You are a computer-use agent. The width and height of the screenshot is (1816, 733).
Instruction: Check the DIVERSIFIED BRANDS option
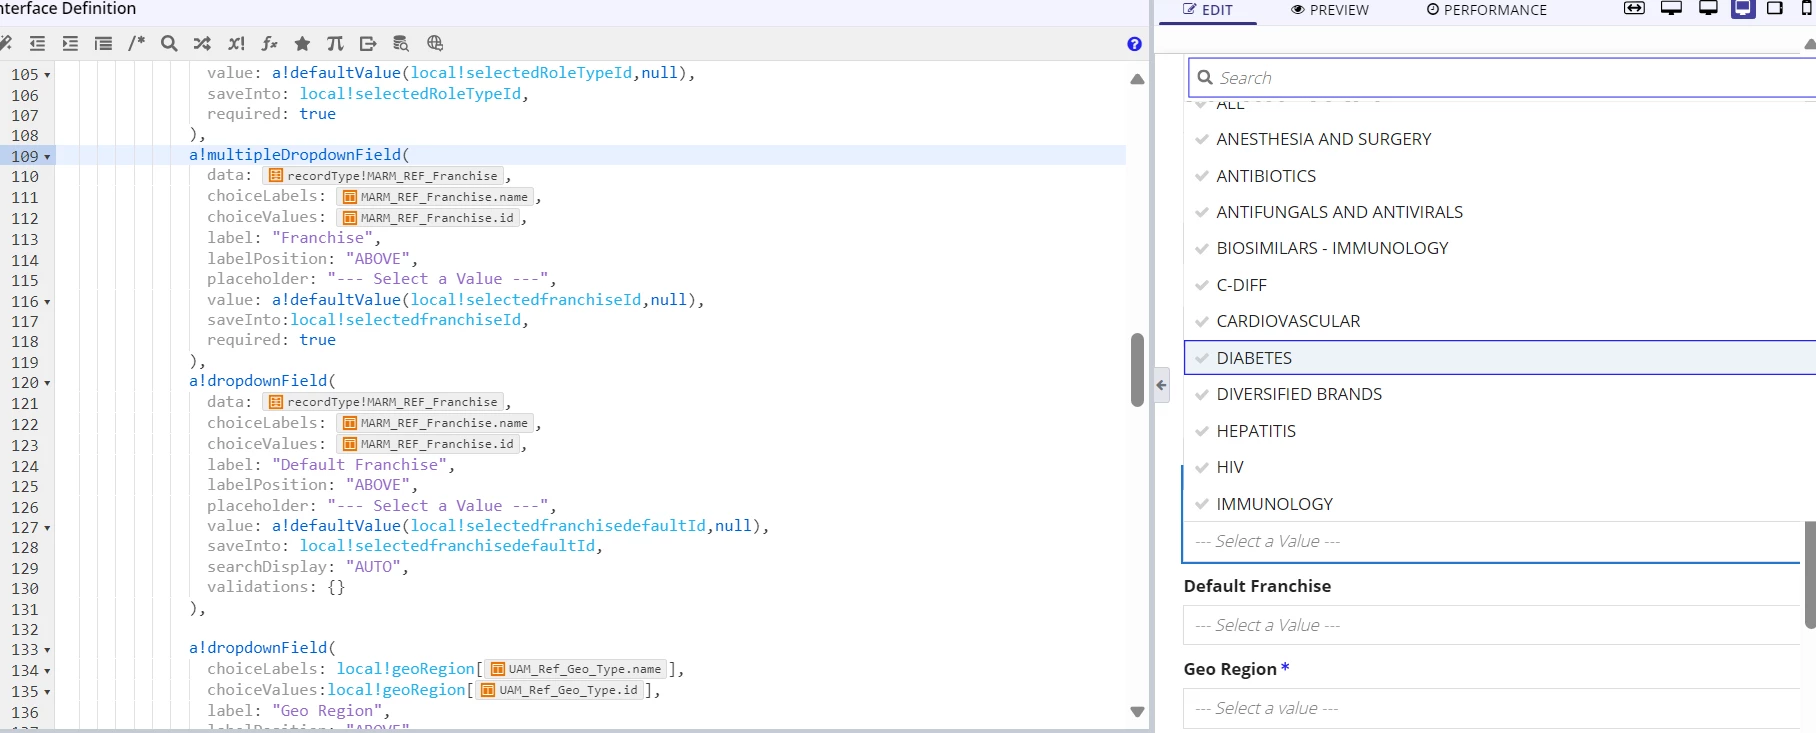click(1500, 394)
